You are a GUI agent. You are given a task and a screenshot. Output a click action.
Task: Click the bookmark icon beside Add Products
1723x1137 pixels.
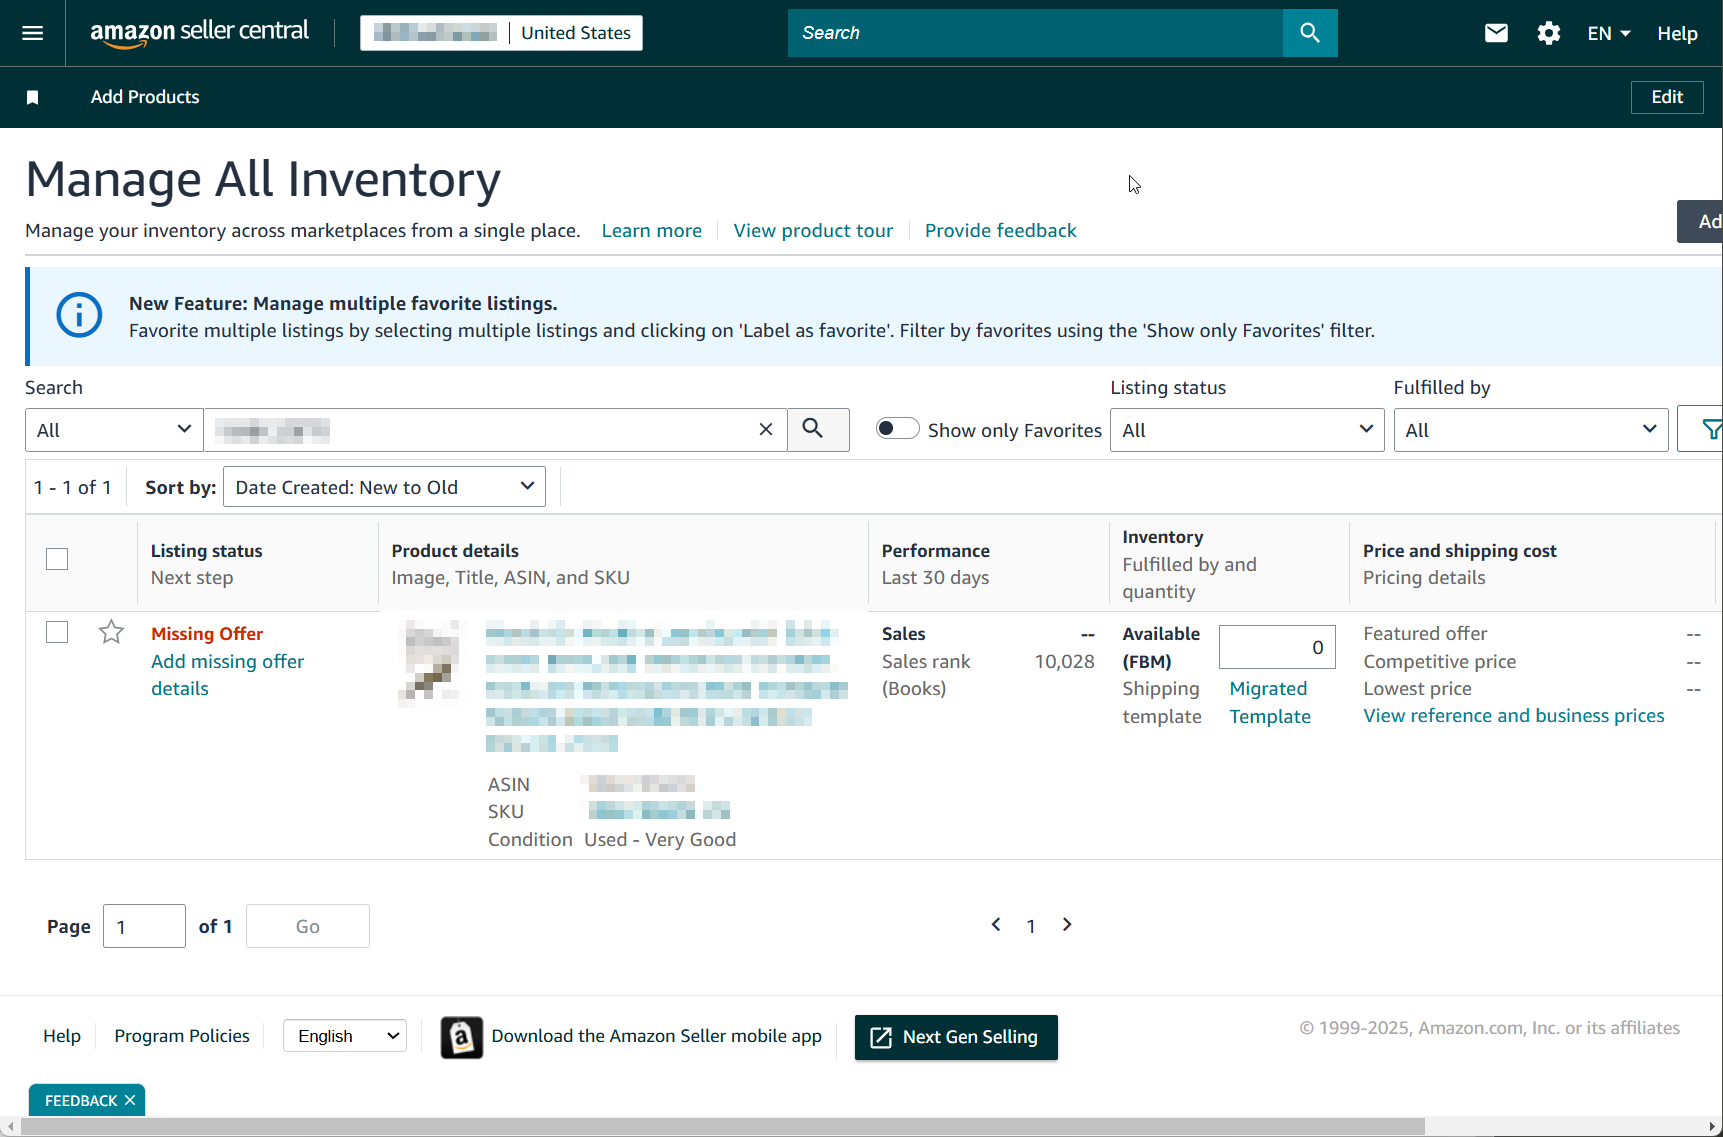[32, 97]
